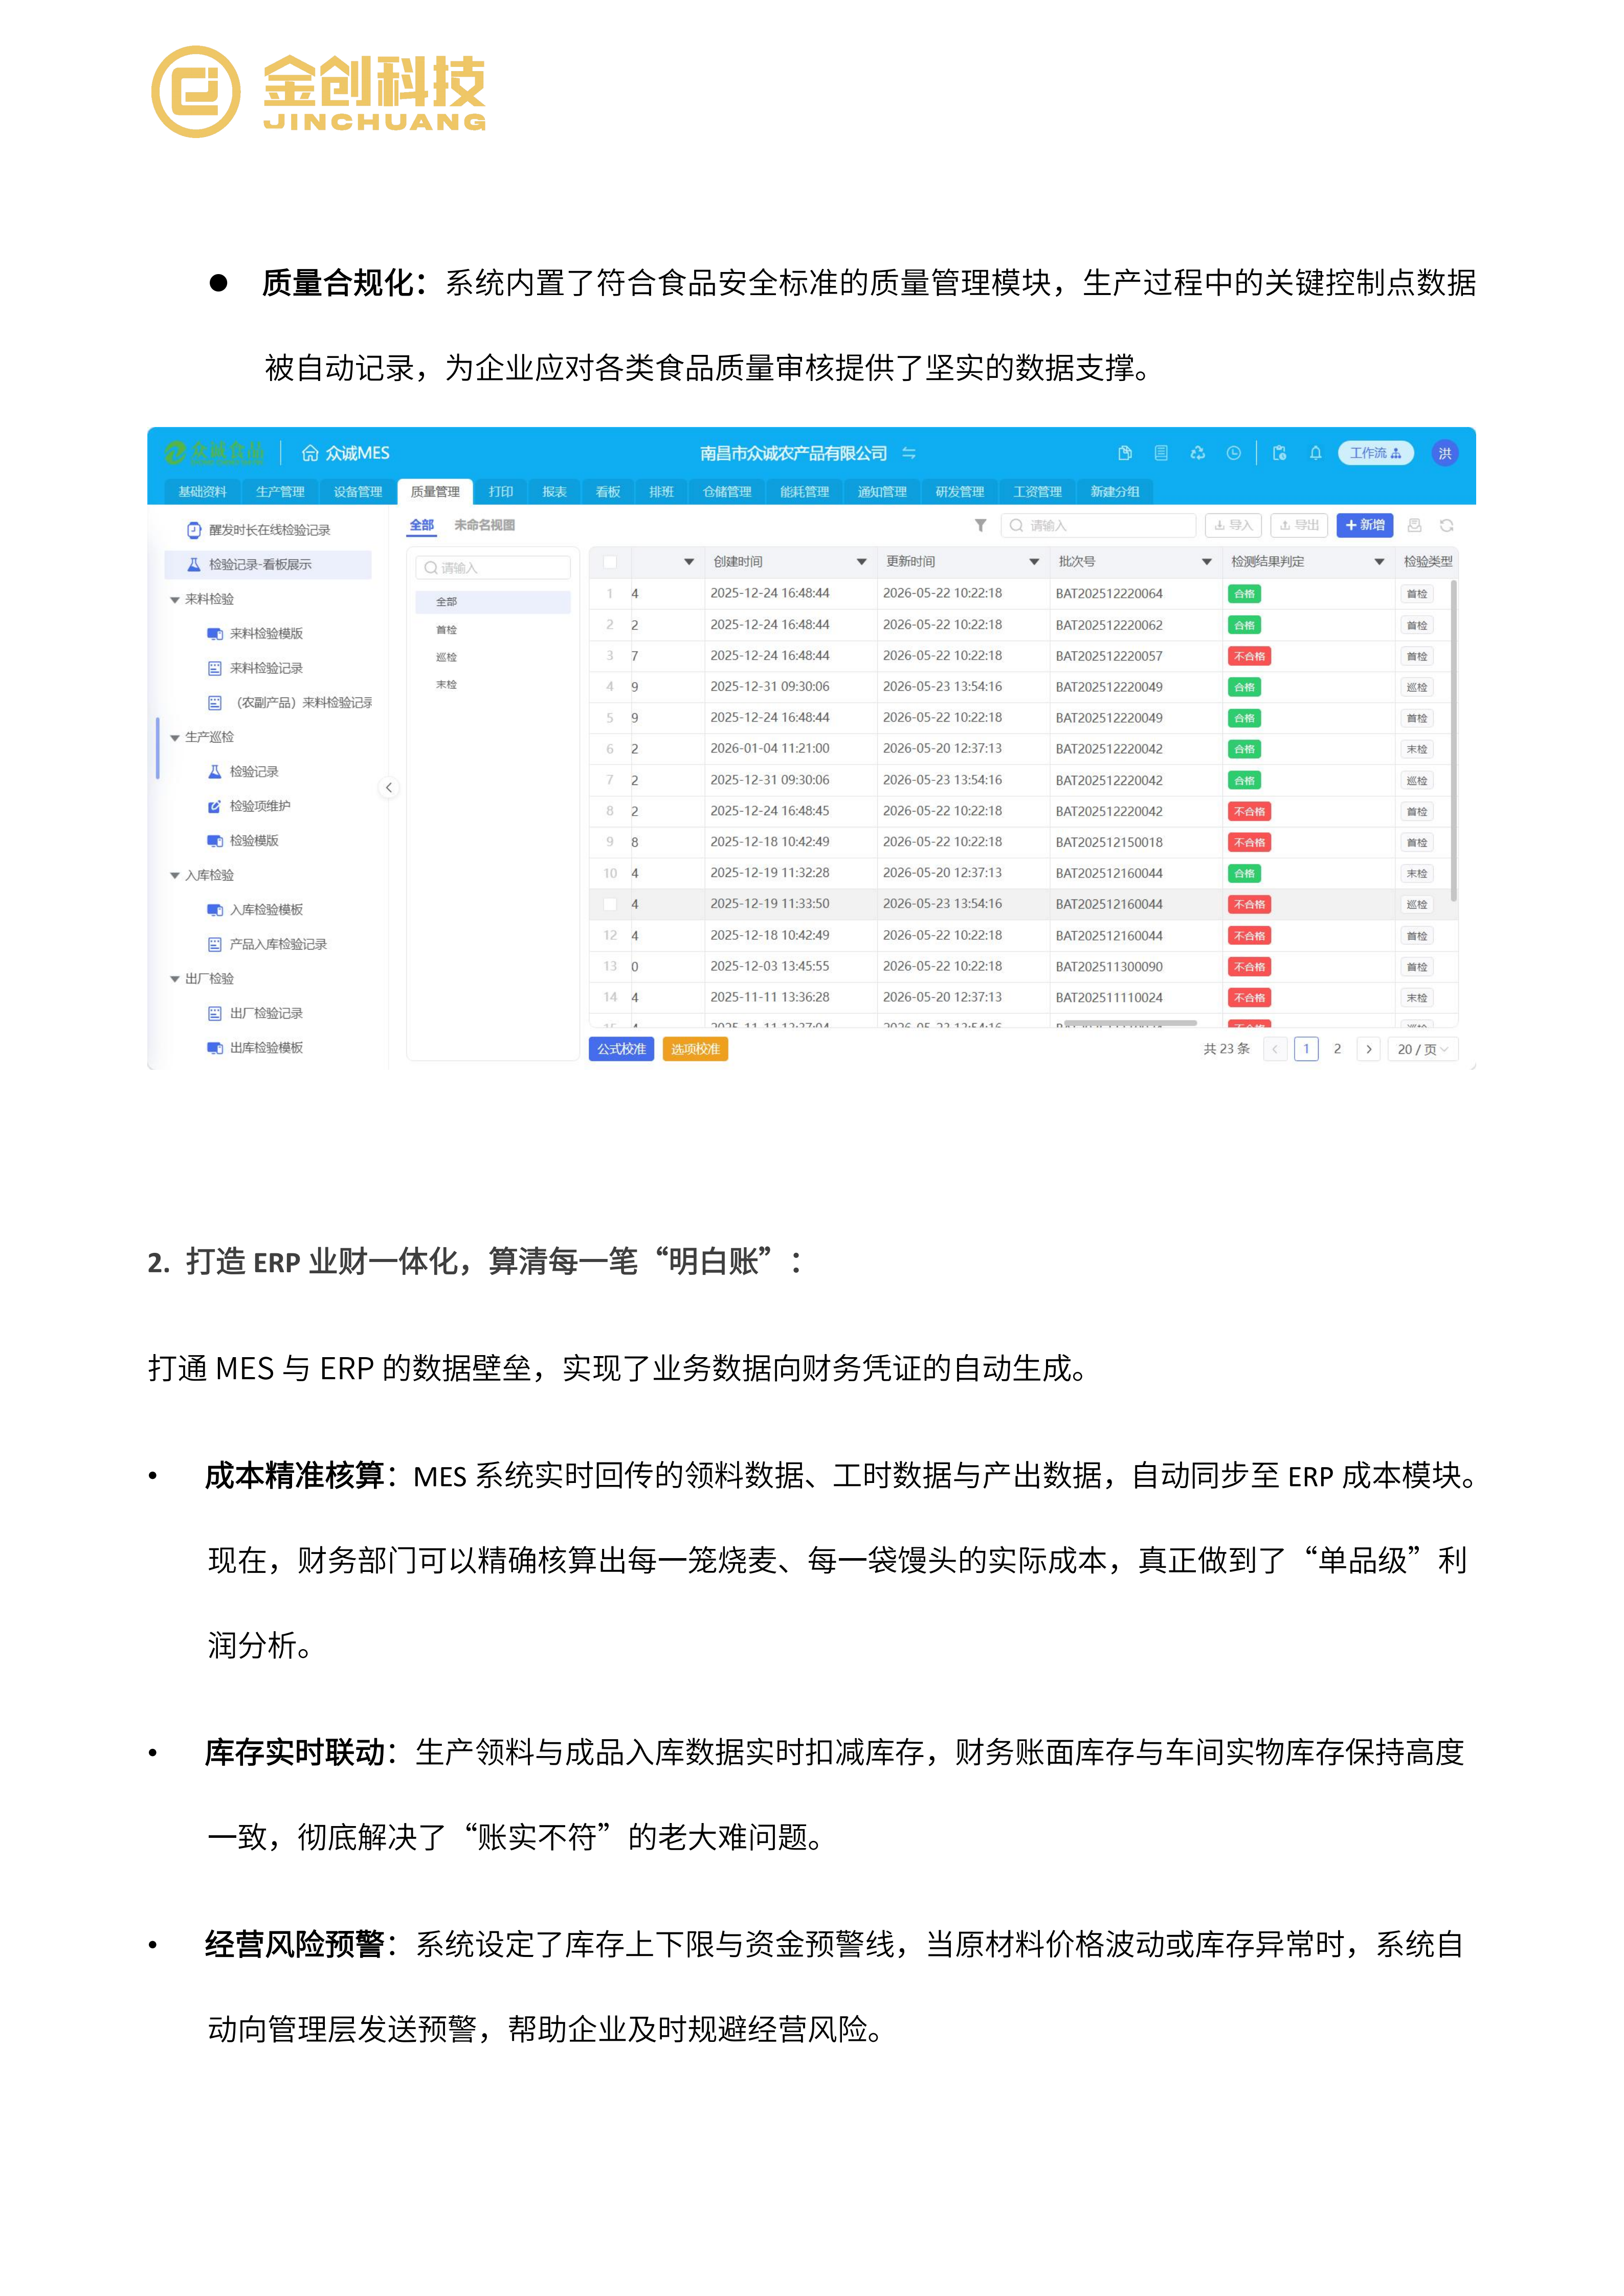
Task: Open the clock history icon in header
Action: (x=1234, y=453)
